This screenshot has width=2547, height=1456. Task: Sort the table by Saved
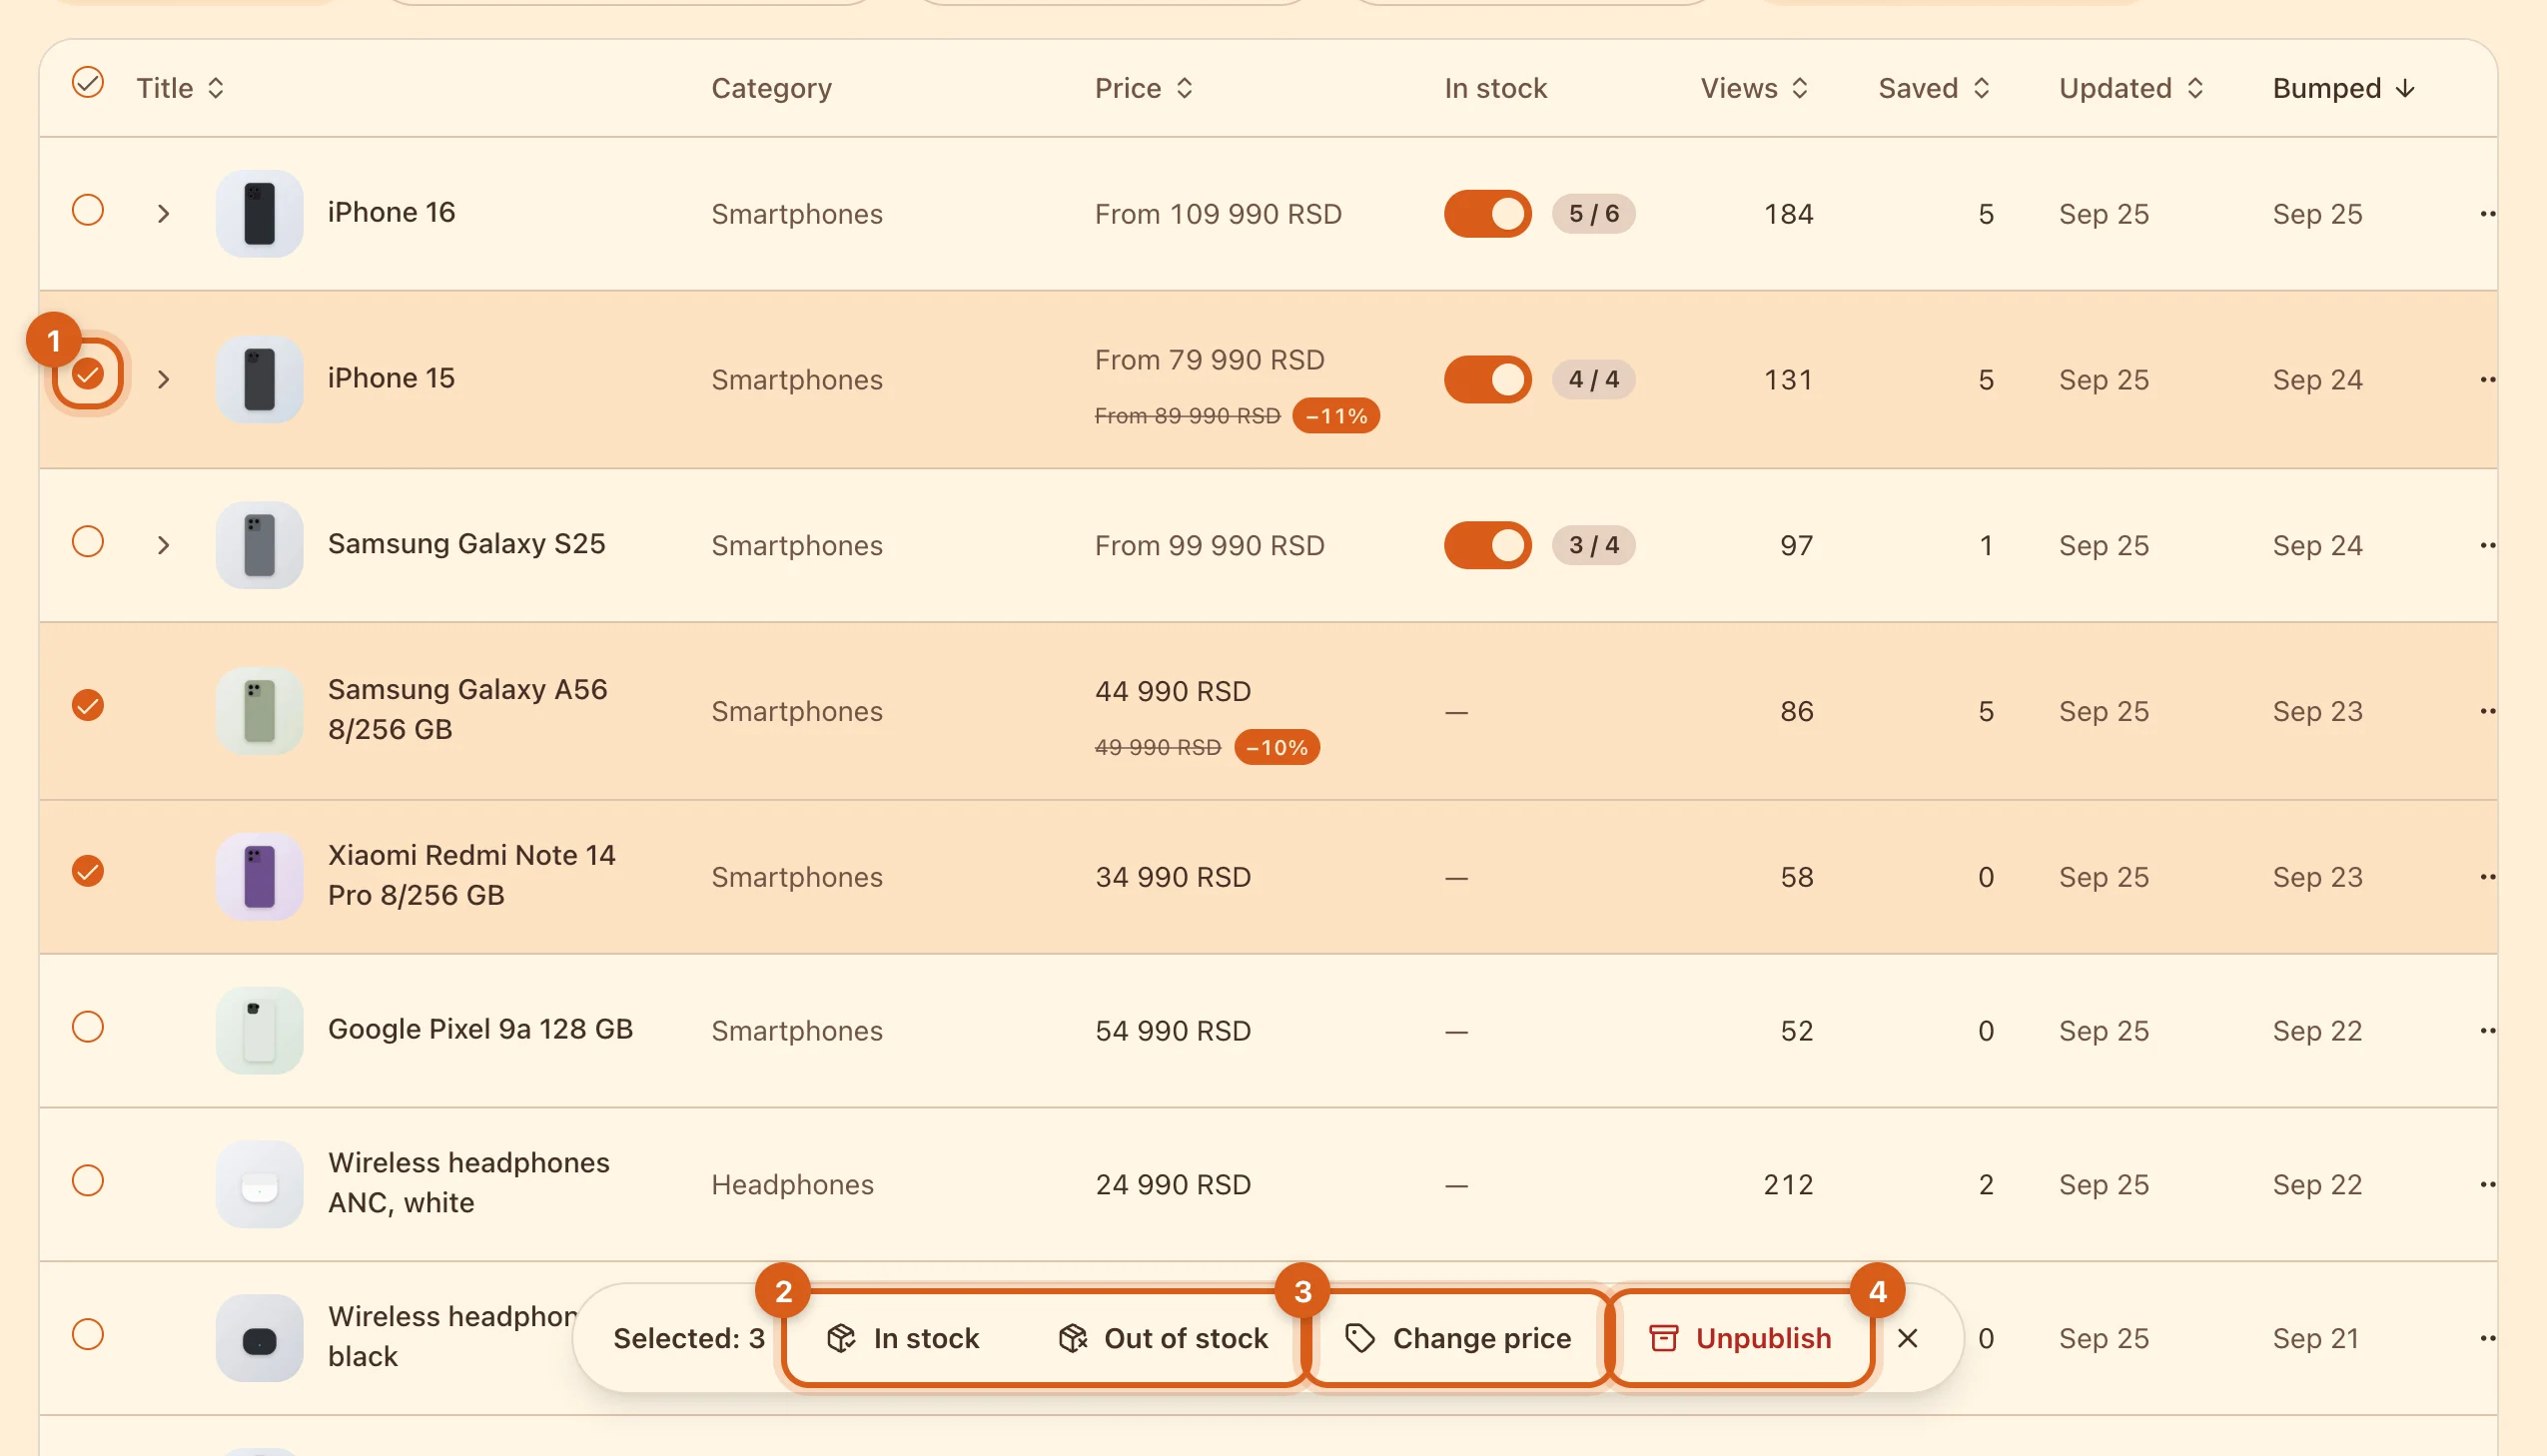pyautogui.click(x=1934, y=89)
